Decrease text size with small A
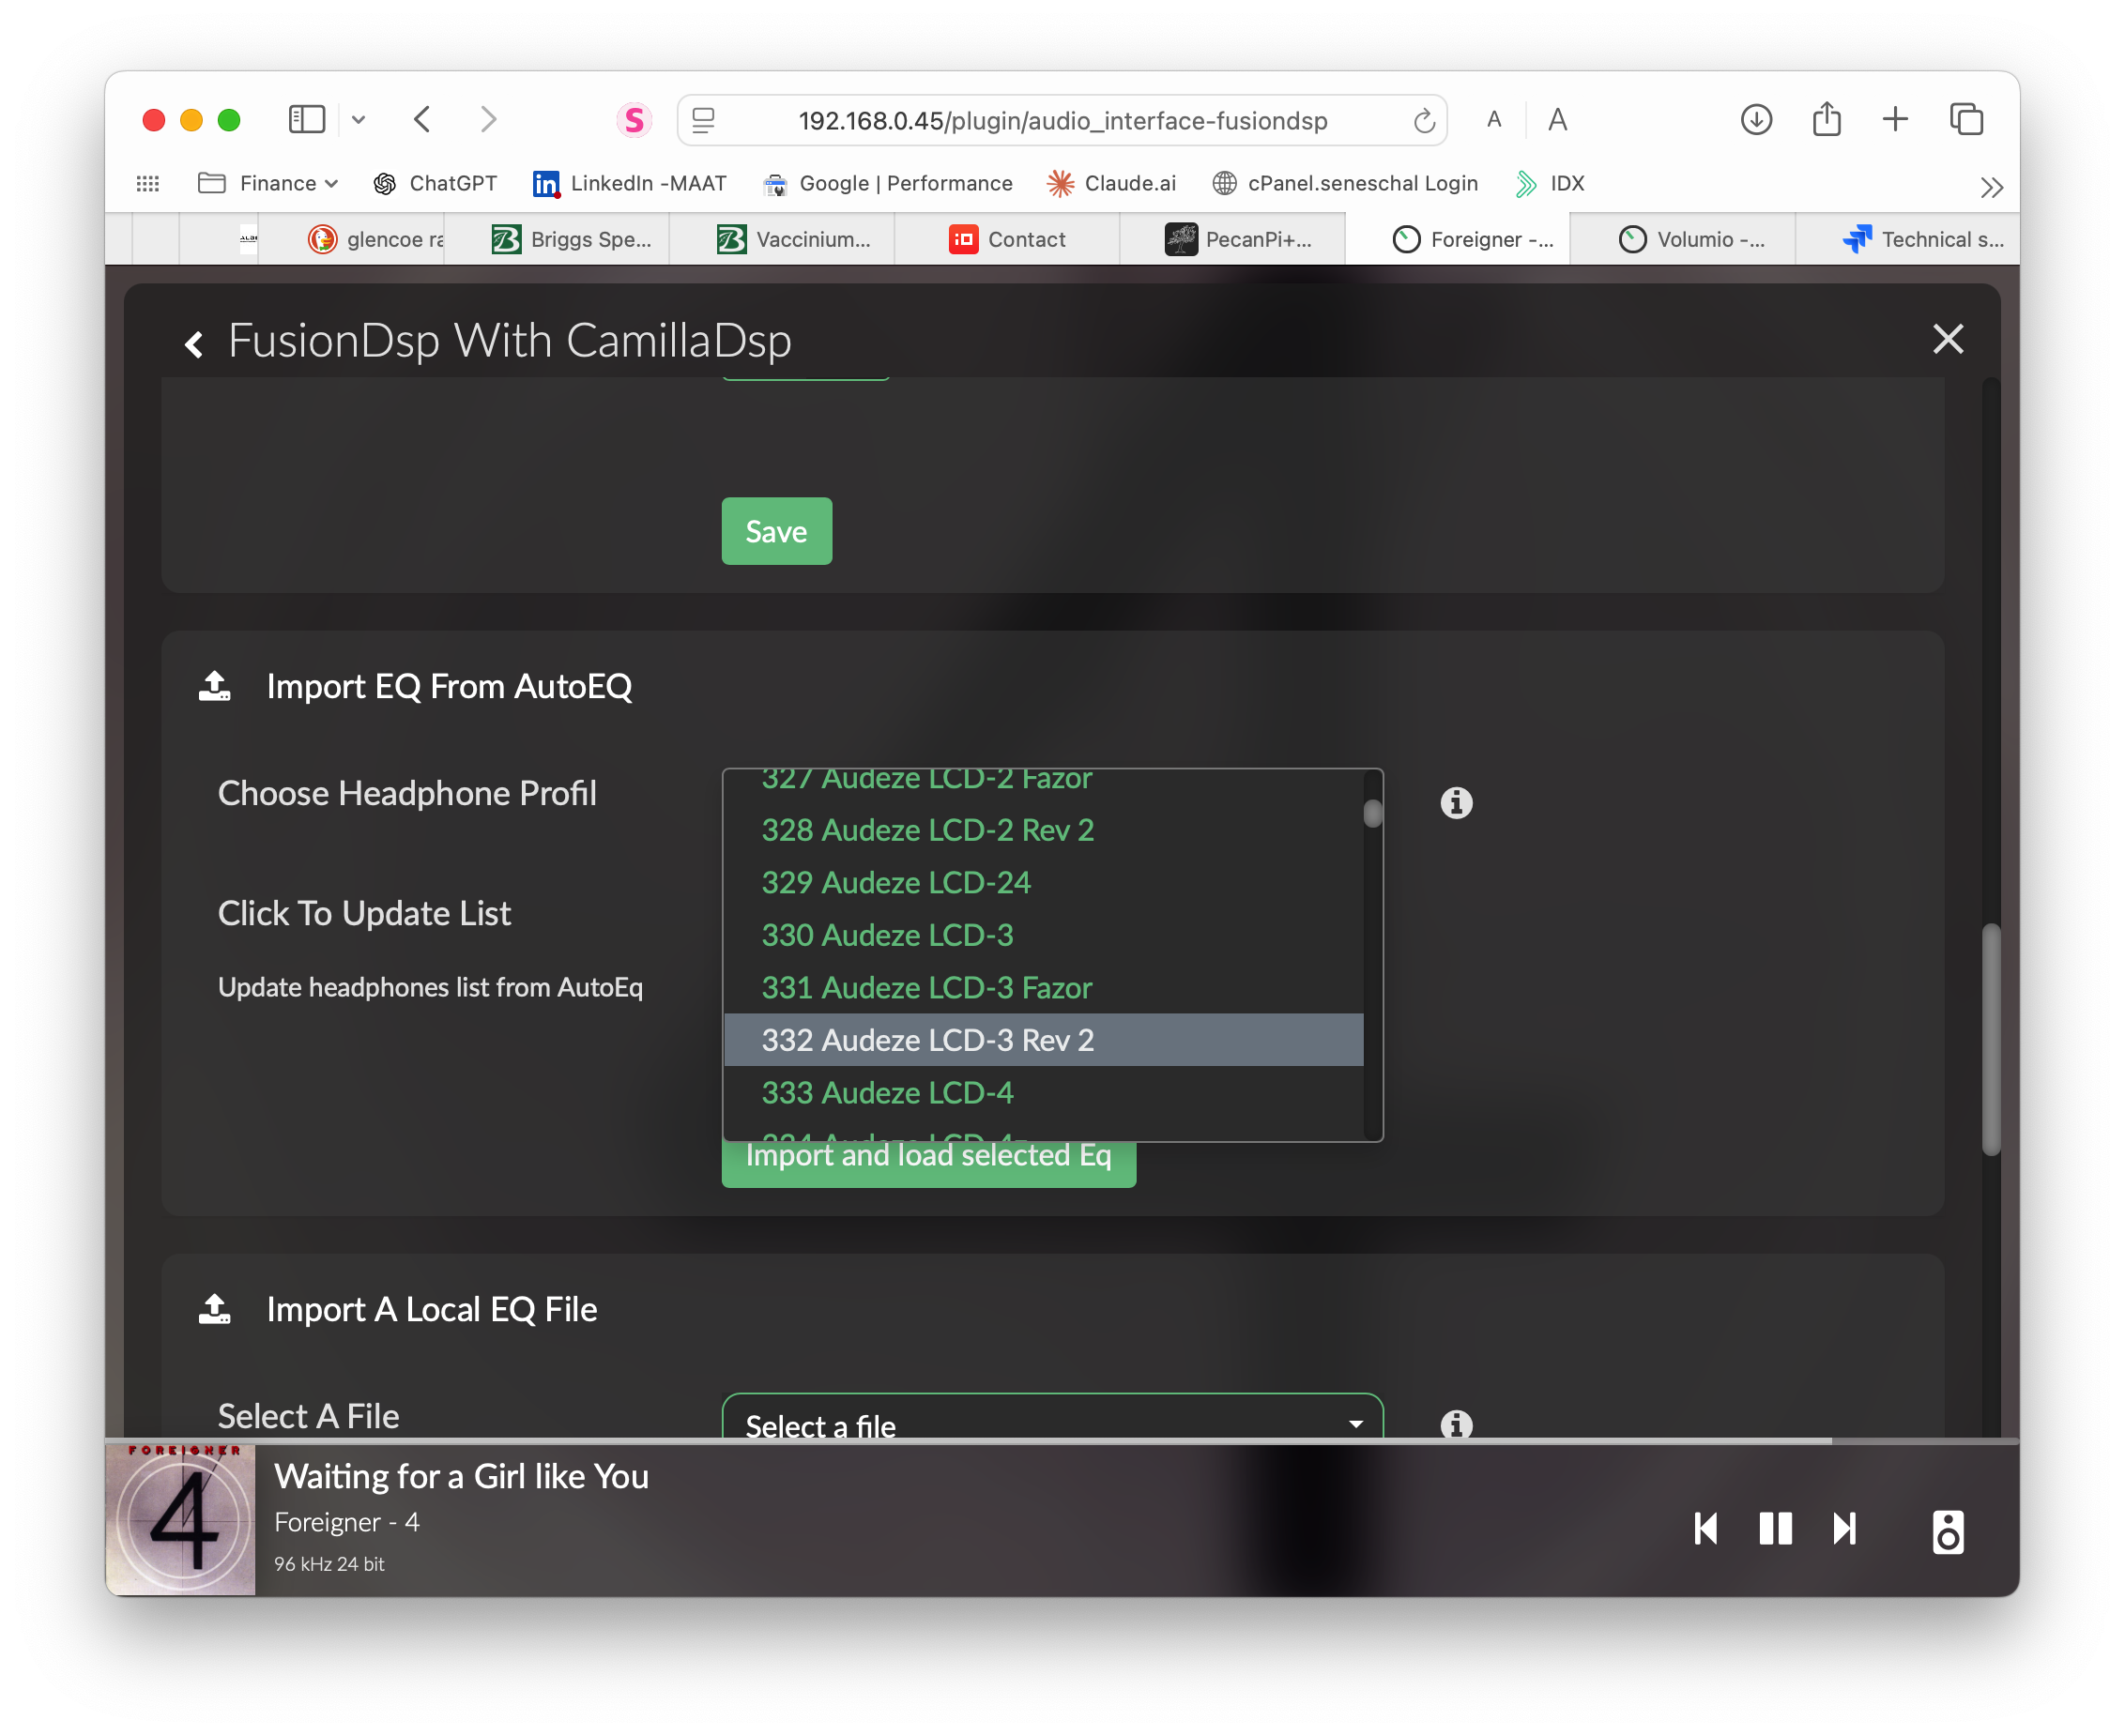2125x1736 pixels. (1494, 120)
